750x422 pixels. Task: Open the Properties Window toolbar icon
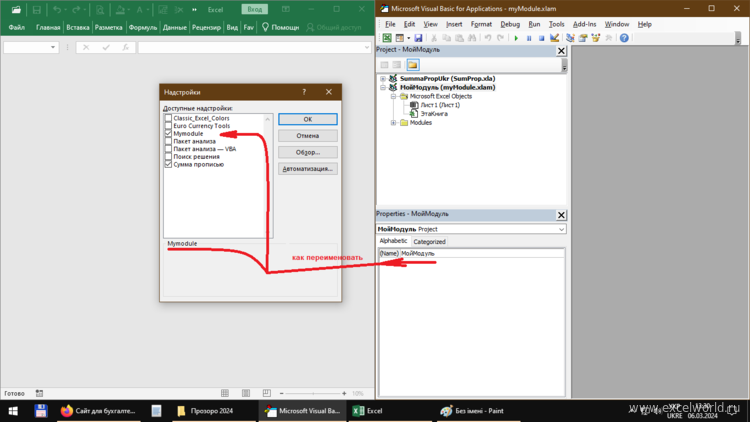pos(583,38)
